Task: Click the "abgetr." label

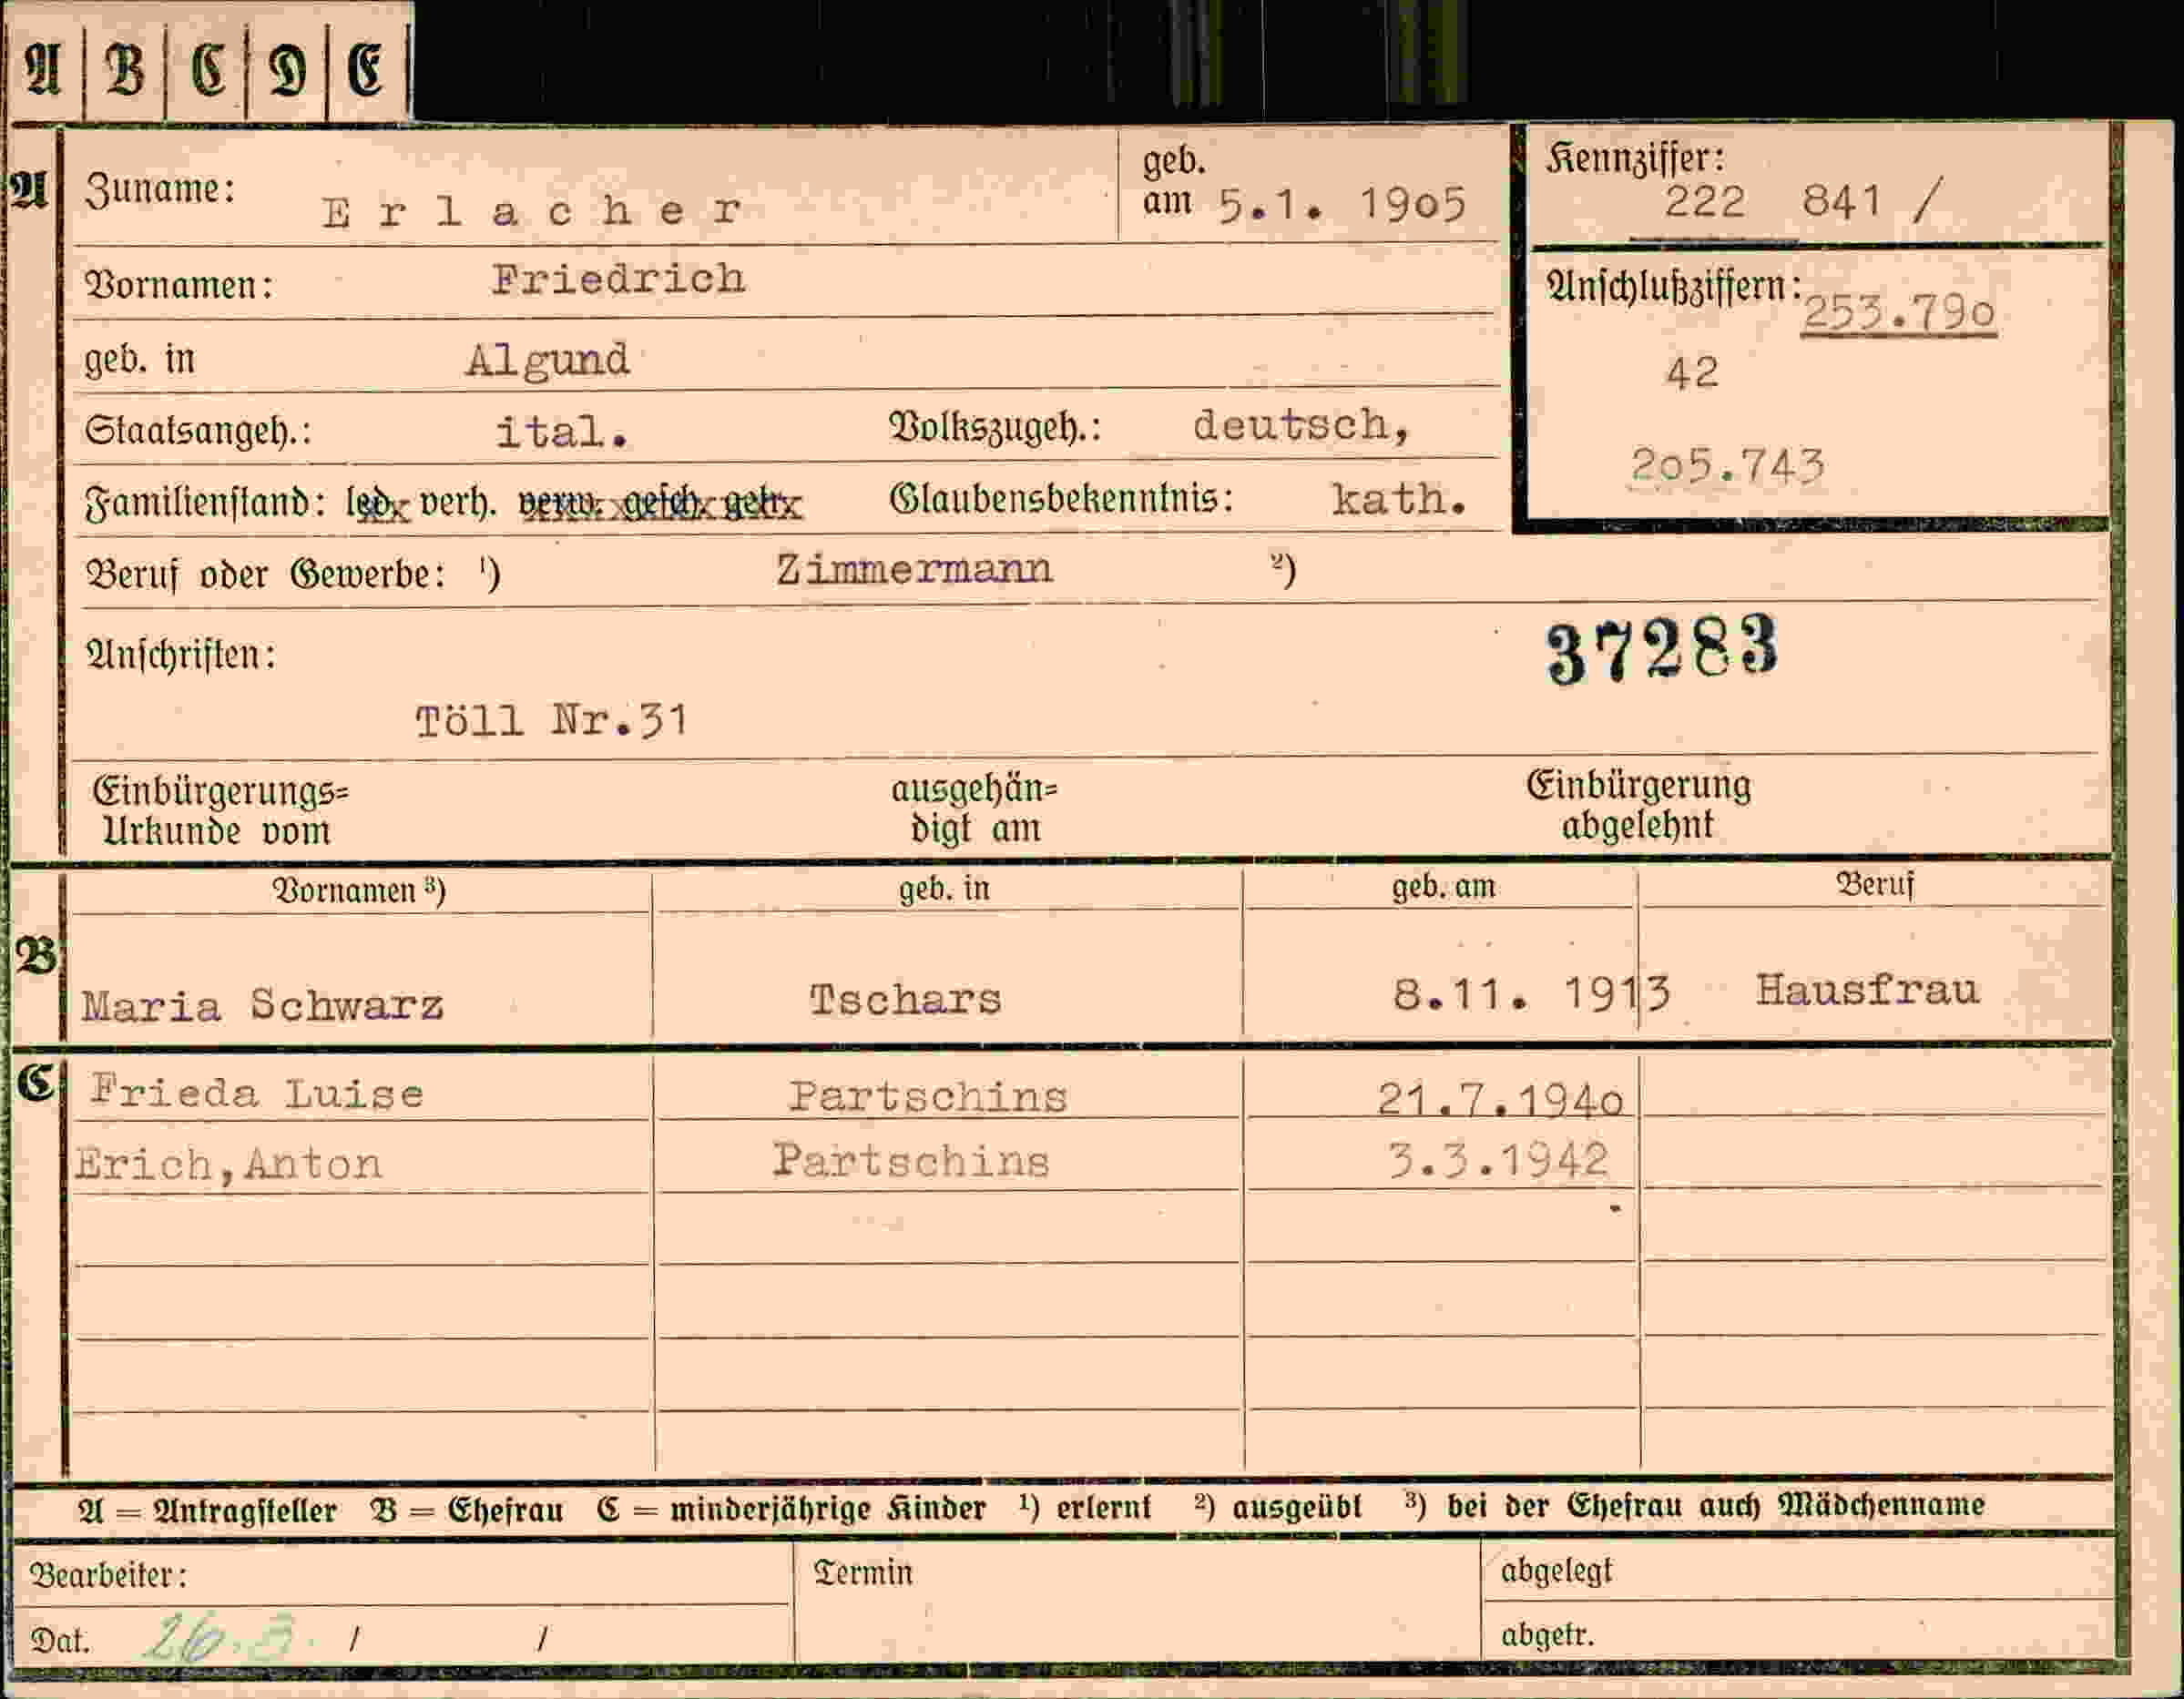Action: (1547, 1635)
